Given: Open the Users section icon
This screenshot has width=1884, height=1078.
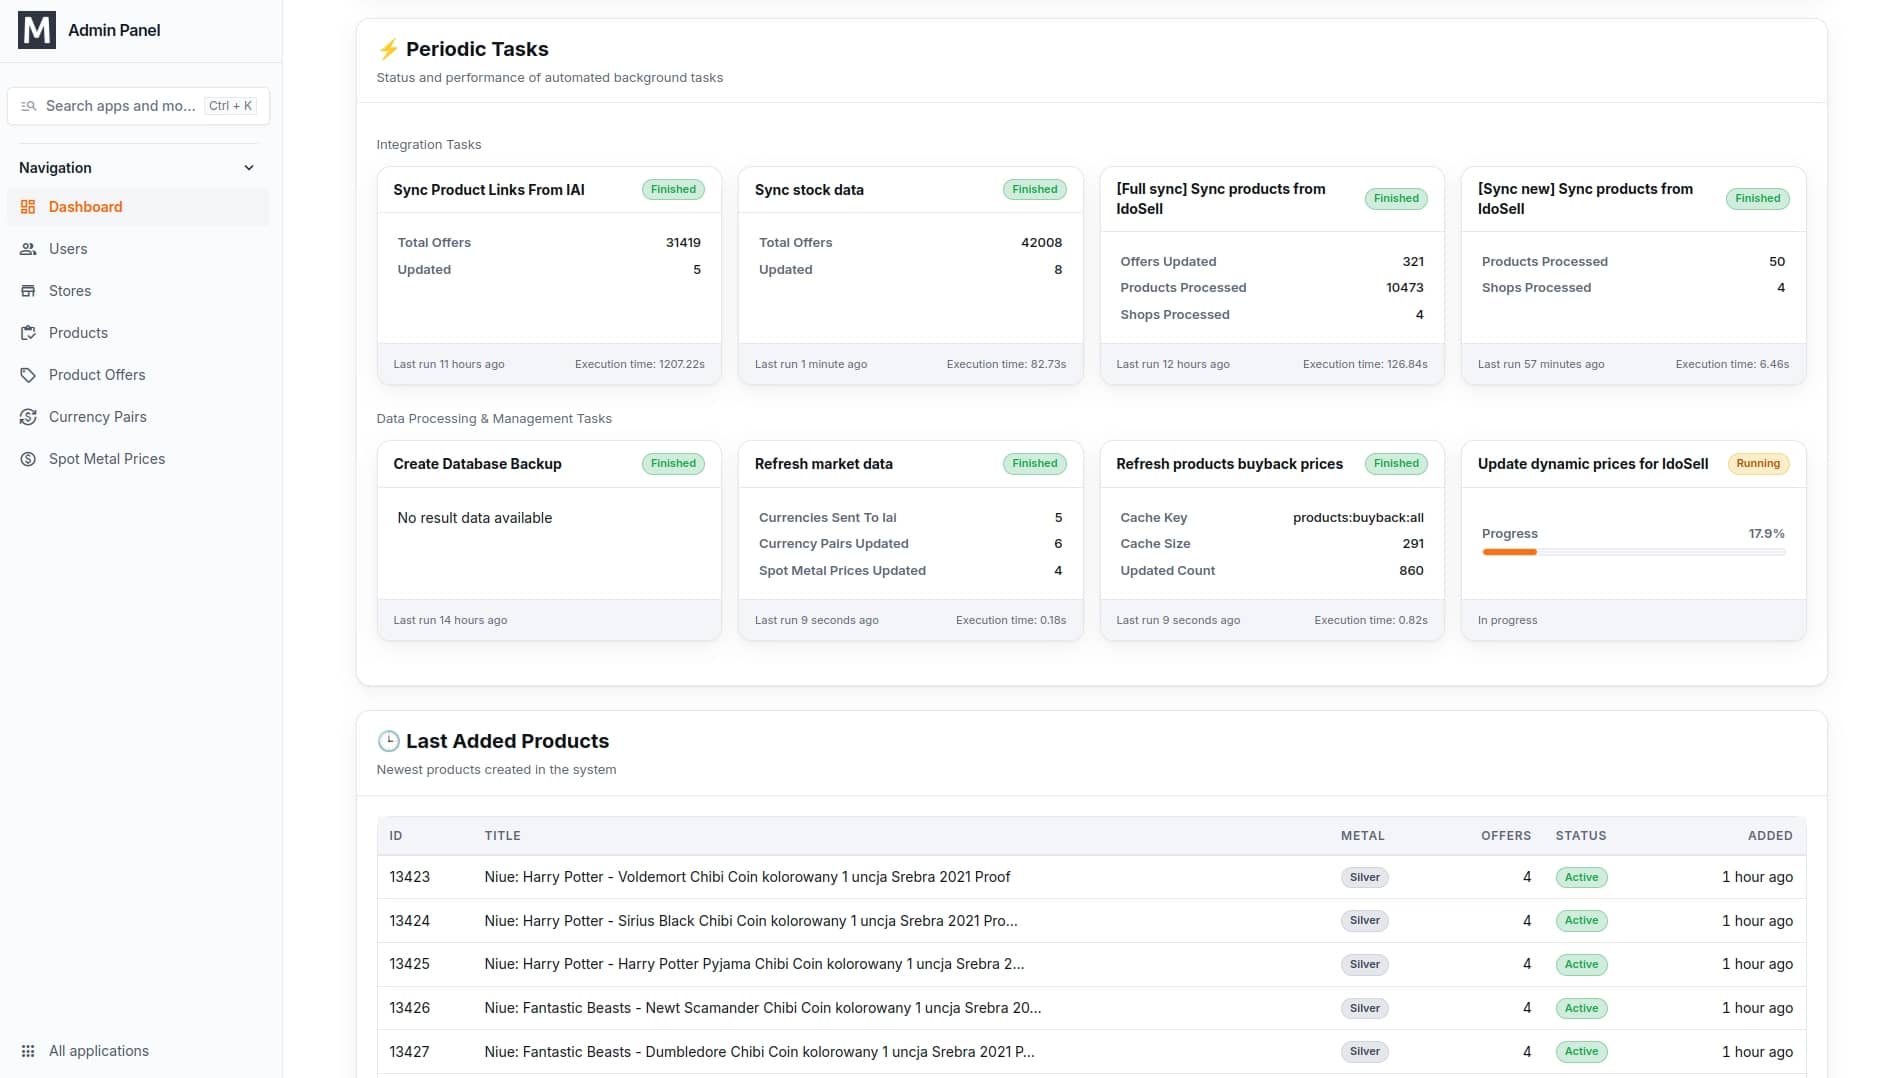Looking at the screenshot, I should [x=29, y=249].
